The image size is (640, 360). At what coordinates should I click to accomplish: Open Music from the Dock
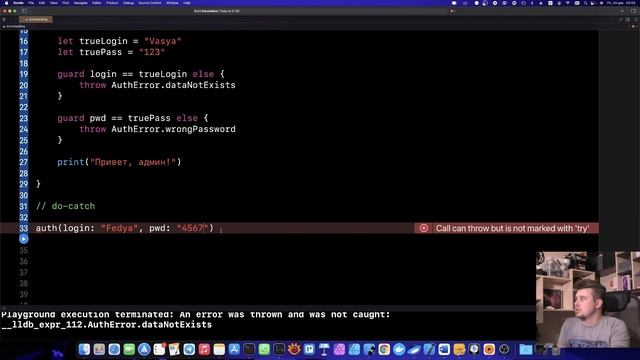[204, 349]
